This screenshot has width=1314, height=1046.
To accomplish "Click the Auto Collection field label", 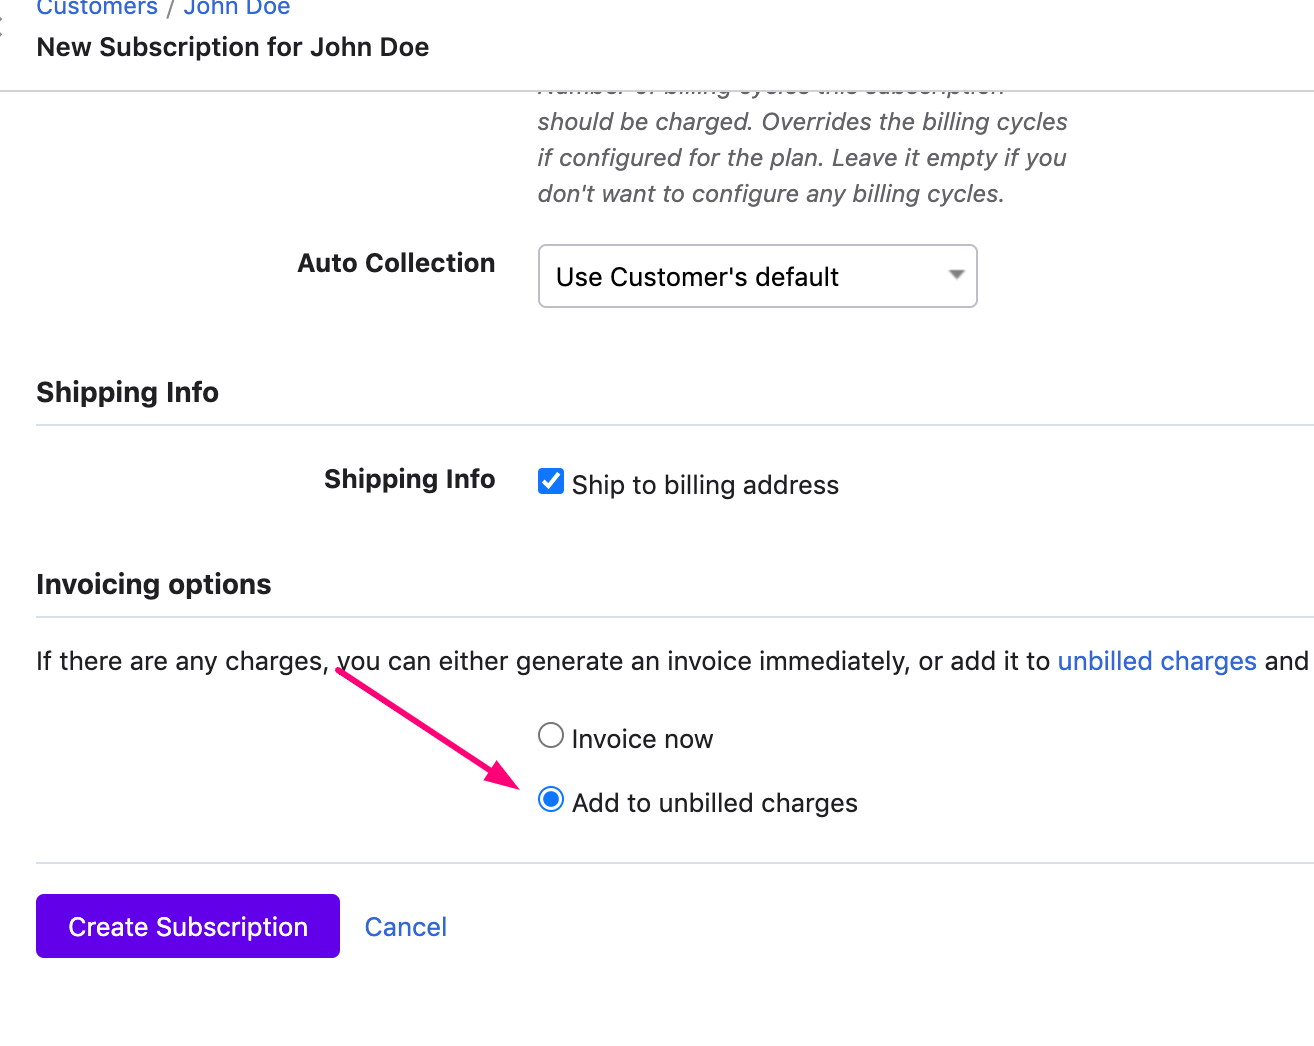I will [x=396, y=263].
